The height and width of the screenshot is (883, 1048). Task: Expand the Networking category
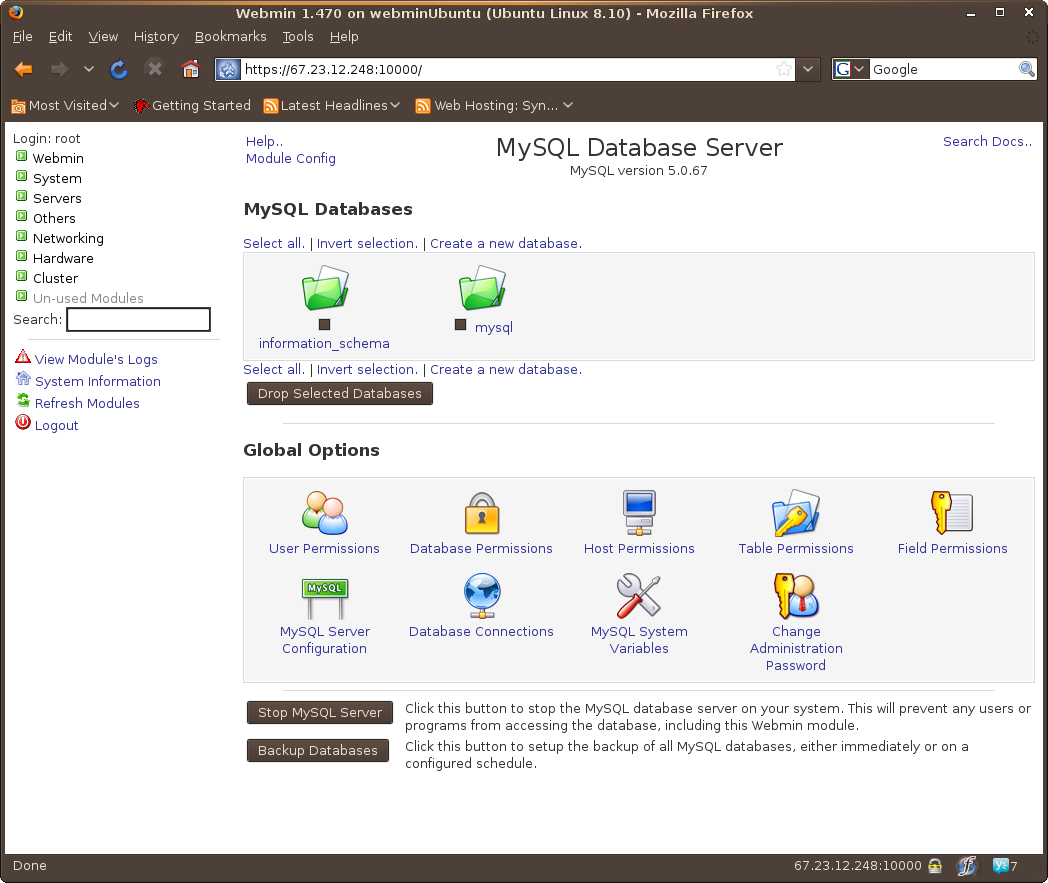point(21,237)
